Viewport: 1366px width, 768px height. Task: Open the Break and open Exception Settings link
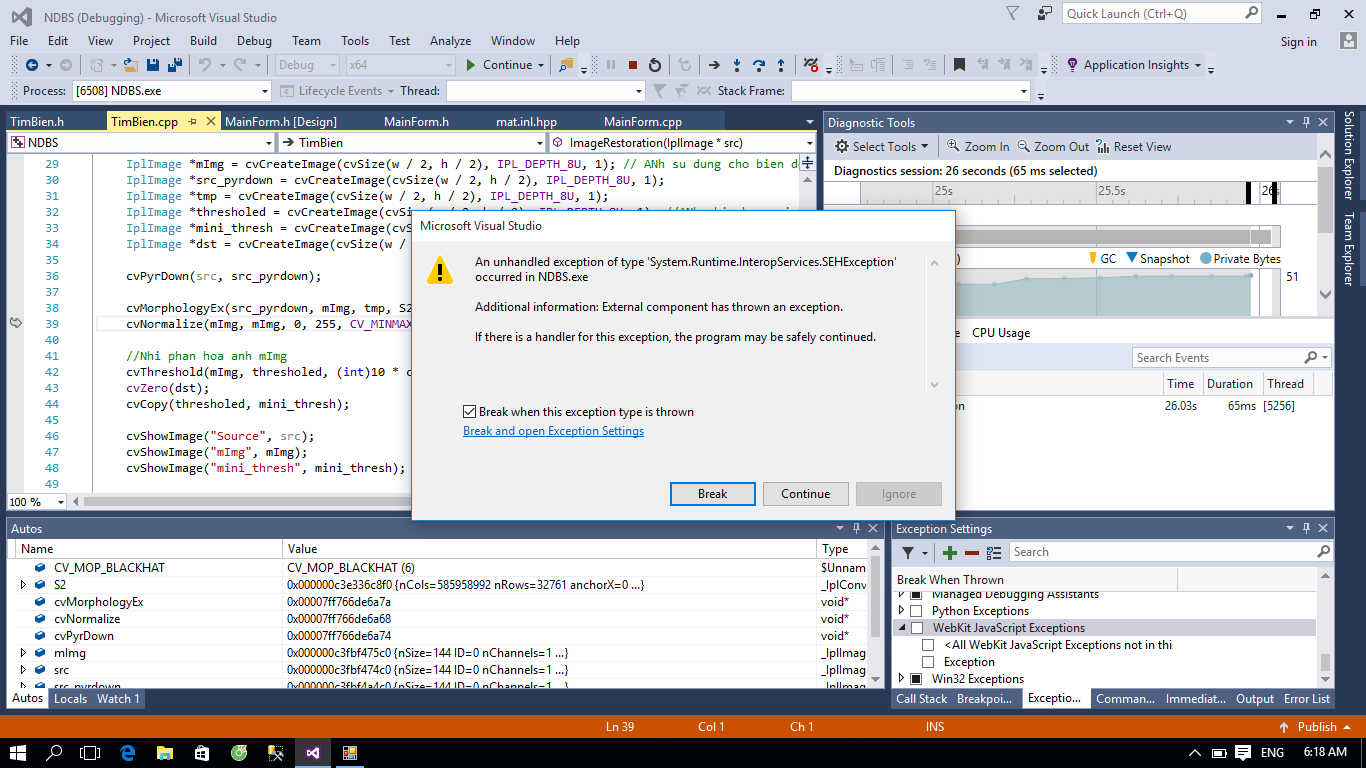553,431
